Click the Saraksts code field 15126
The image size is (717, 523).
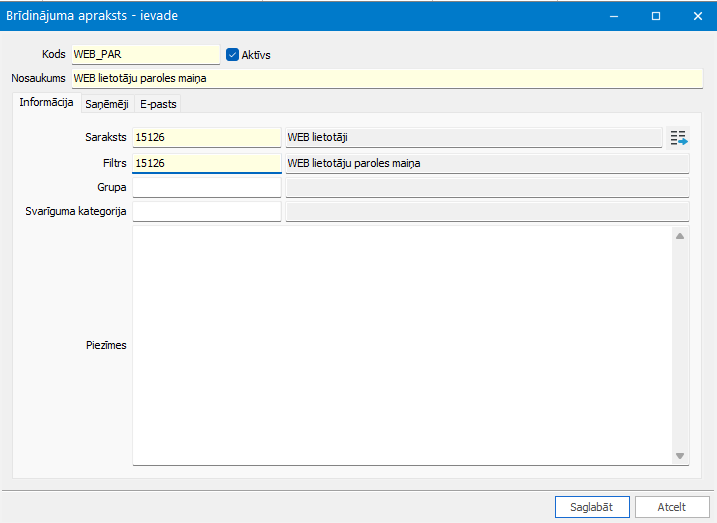point(206,138)
